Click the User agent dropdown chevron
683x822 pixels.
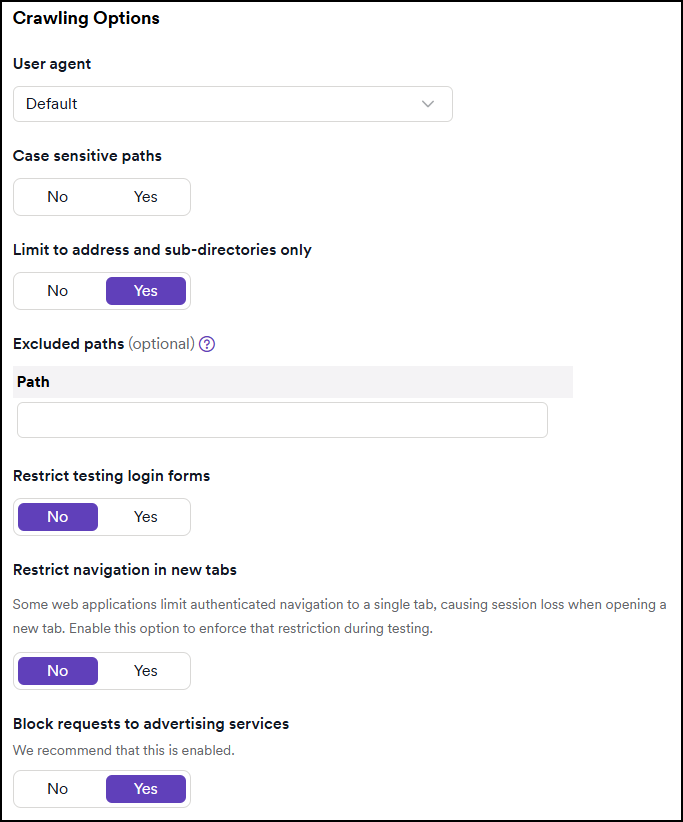coord(428,104)
